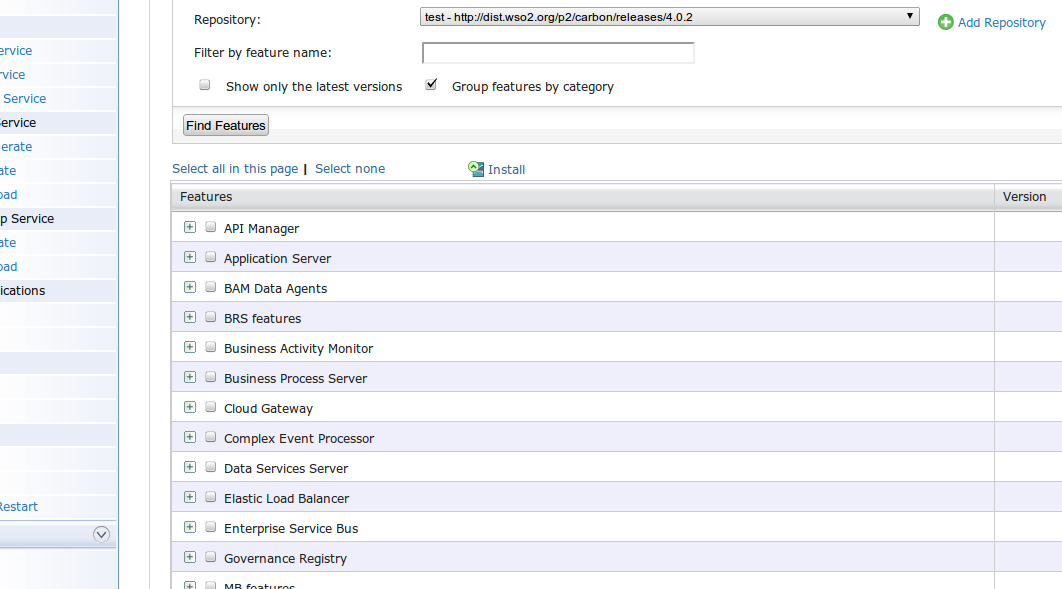
Task: Check the Complex Event Processor checkbox
Action: tap(211, 437)
